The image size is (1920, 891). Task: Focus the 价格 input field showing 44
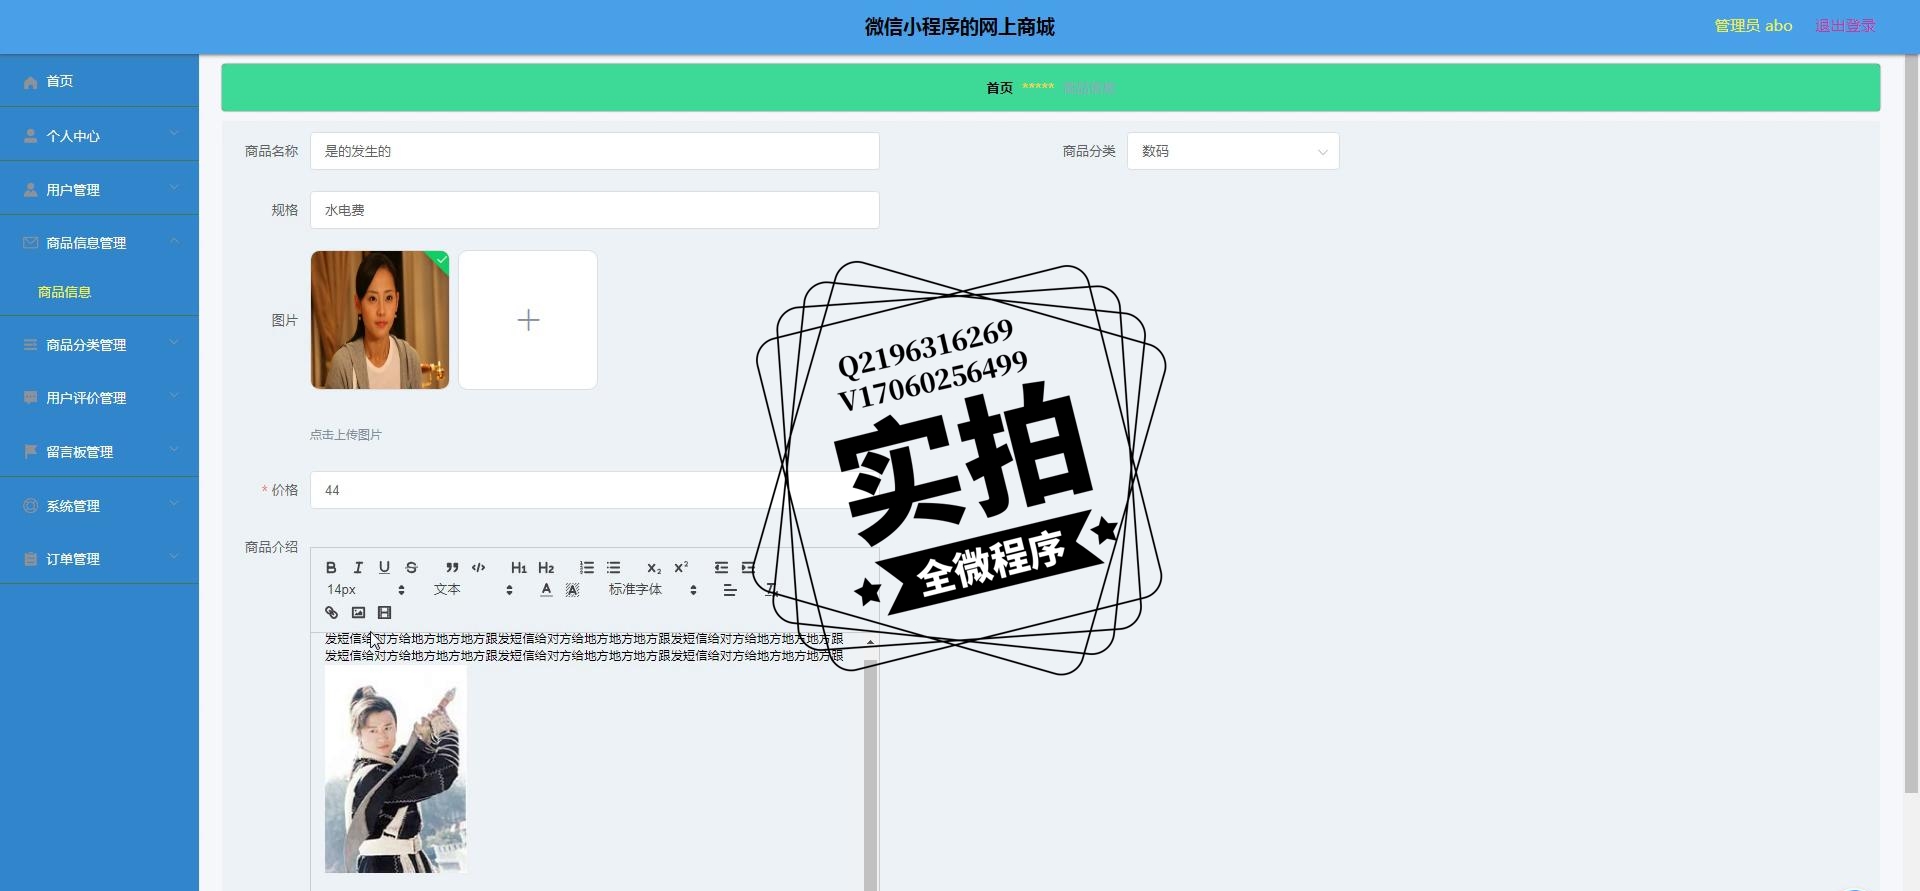pos(594,490)
